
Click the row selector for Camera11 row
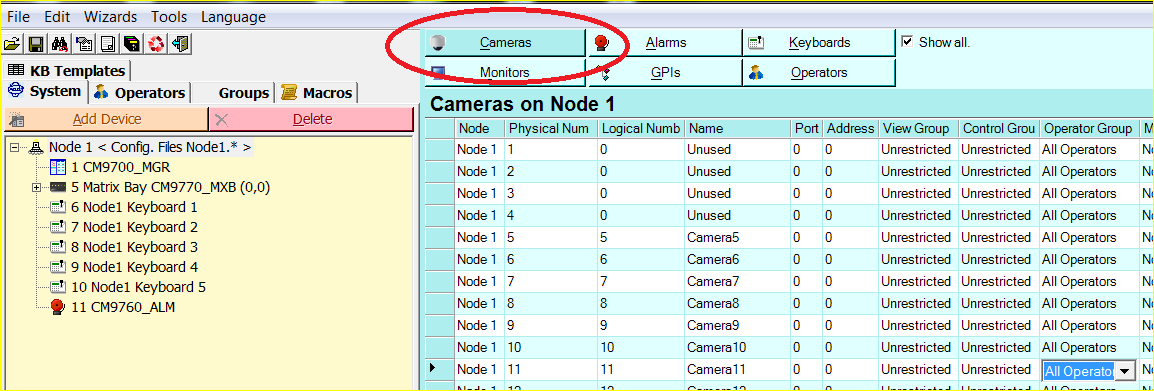440,370
